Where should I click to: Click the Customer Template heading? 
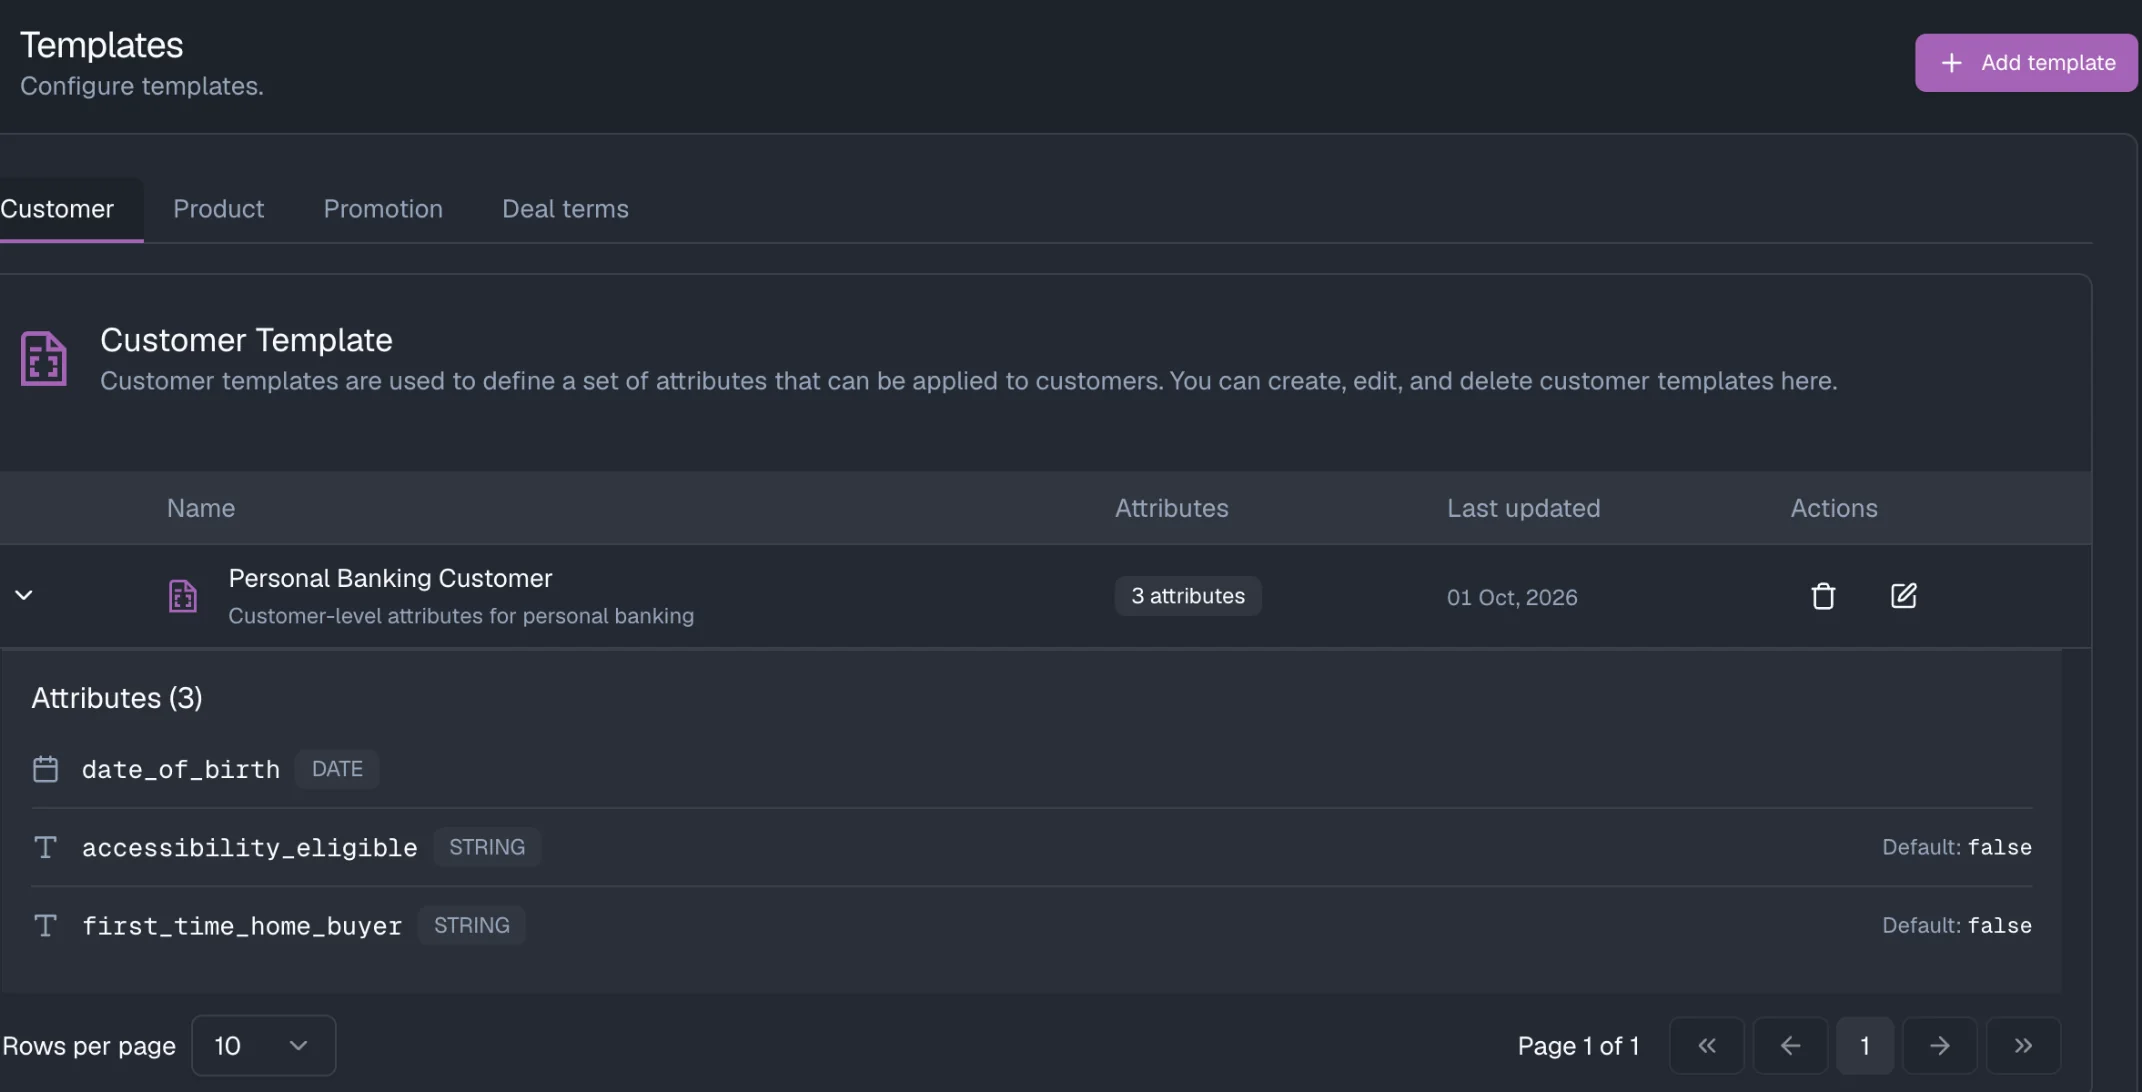pyautogui.click(x=246, y=340)
